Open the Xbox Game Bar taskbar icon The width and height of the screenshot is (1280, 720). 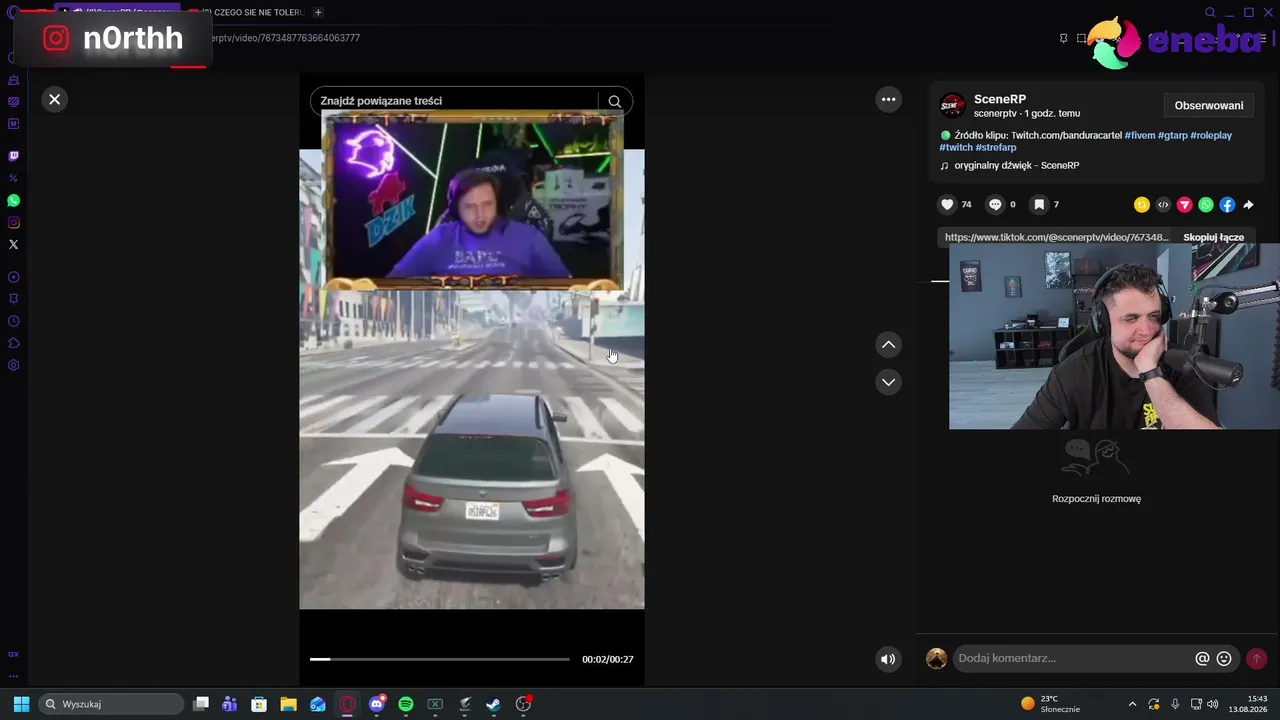tap(435, 704)
